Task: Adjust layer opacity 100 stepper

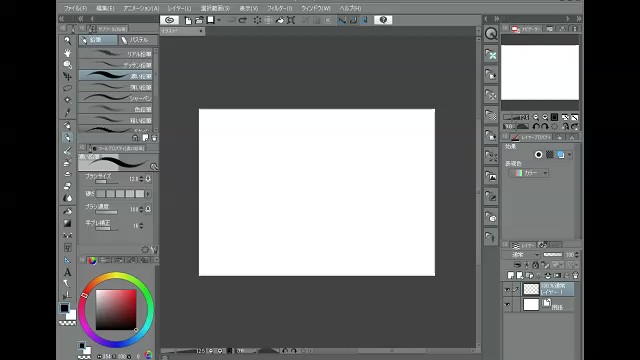Action: point(577,255)
